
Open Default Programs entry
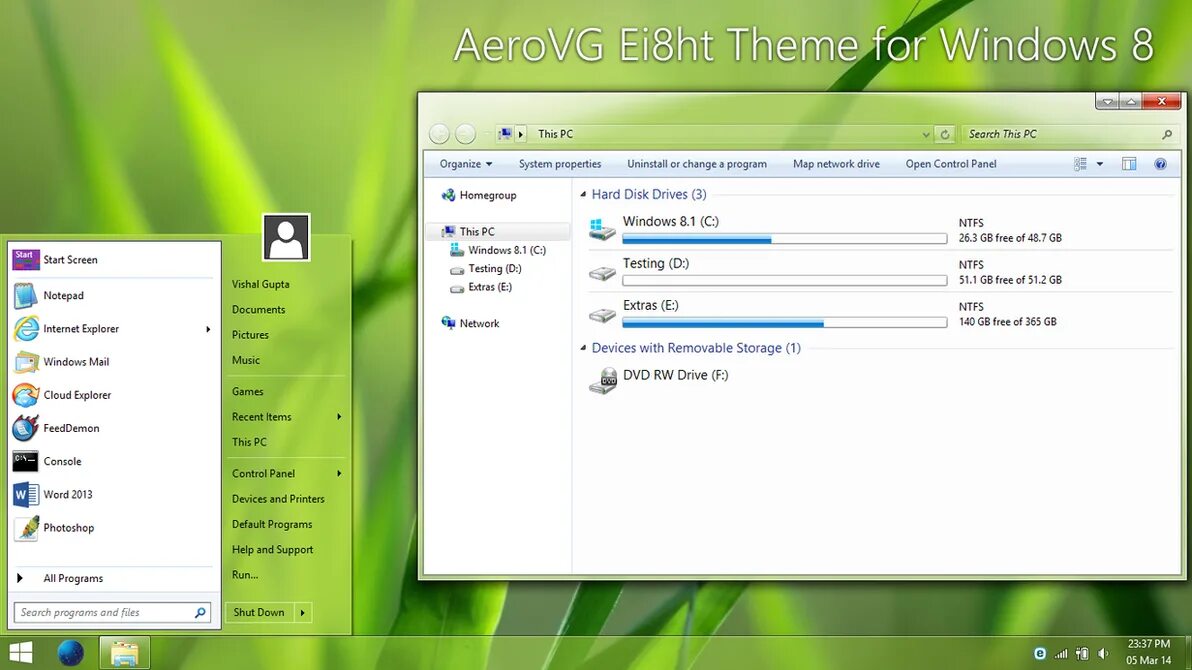pyautogui.click(x=272, y=525)
